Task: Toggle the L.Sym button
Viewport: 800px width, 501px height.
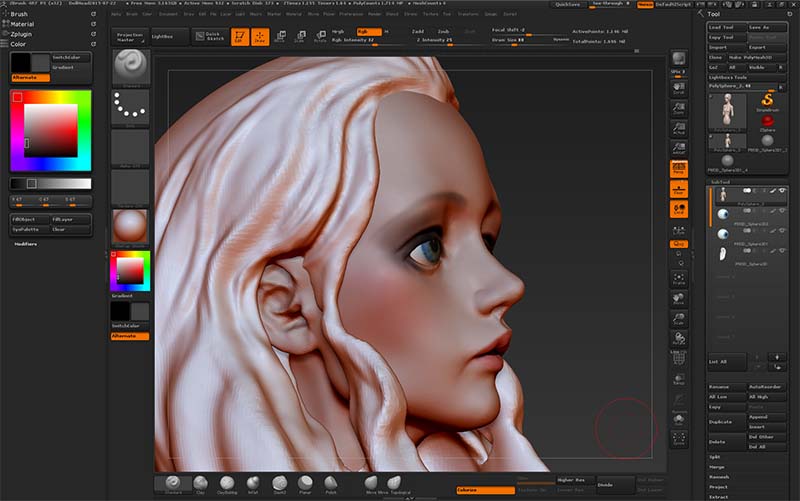Action: tap(679, 231)
